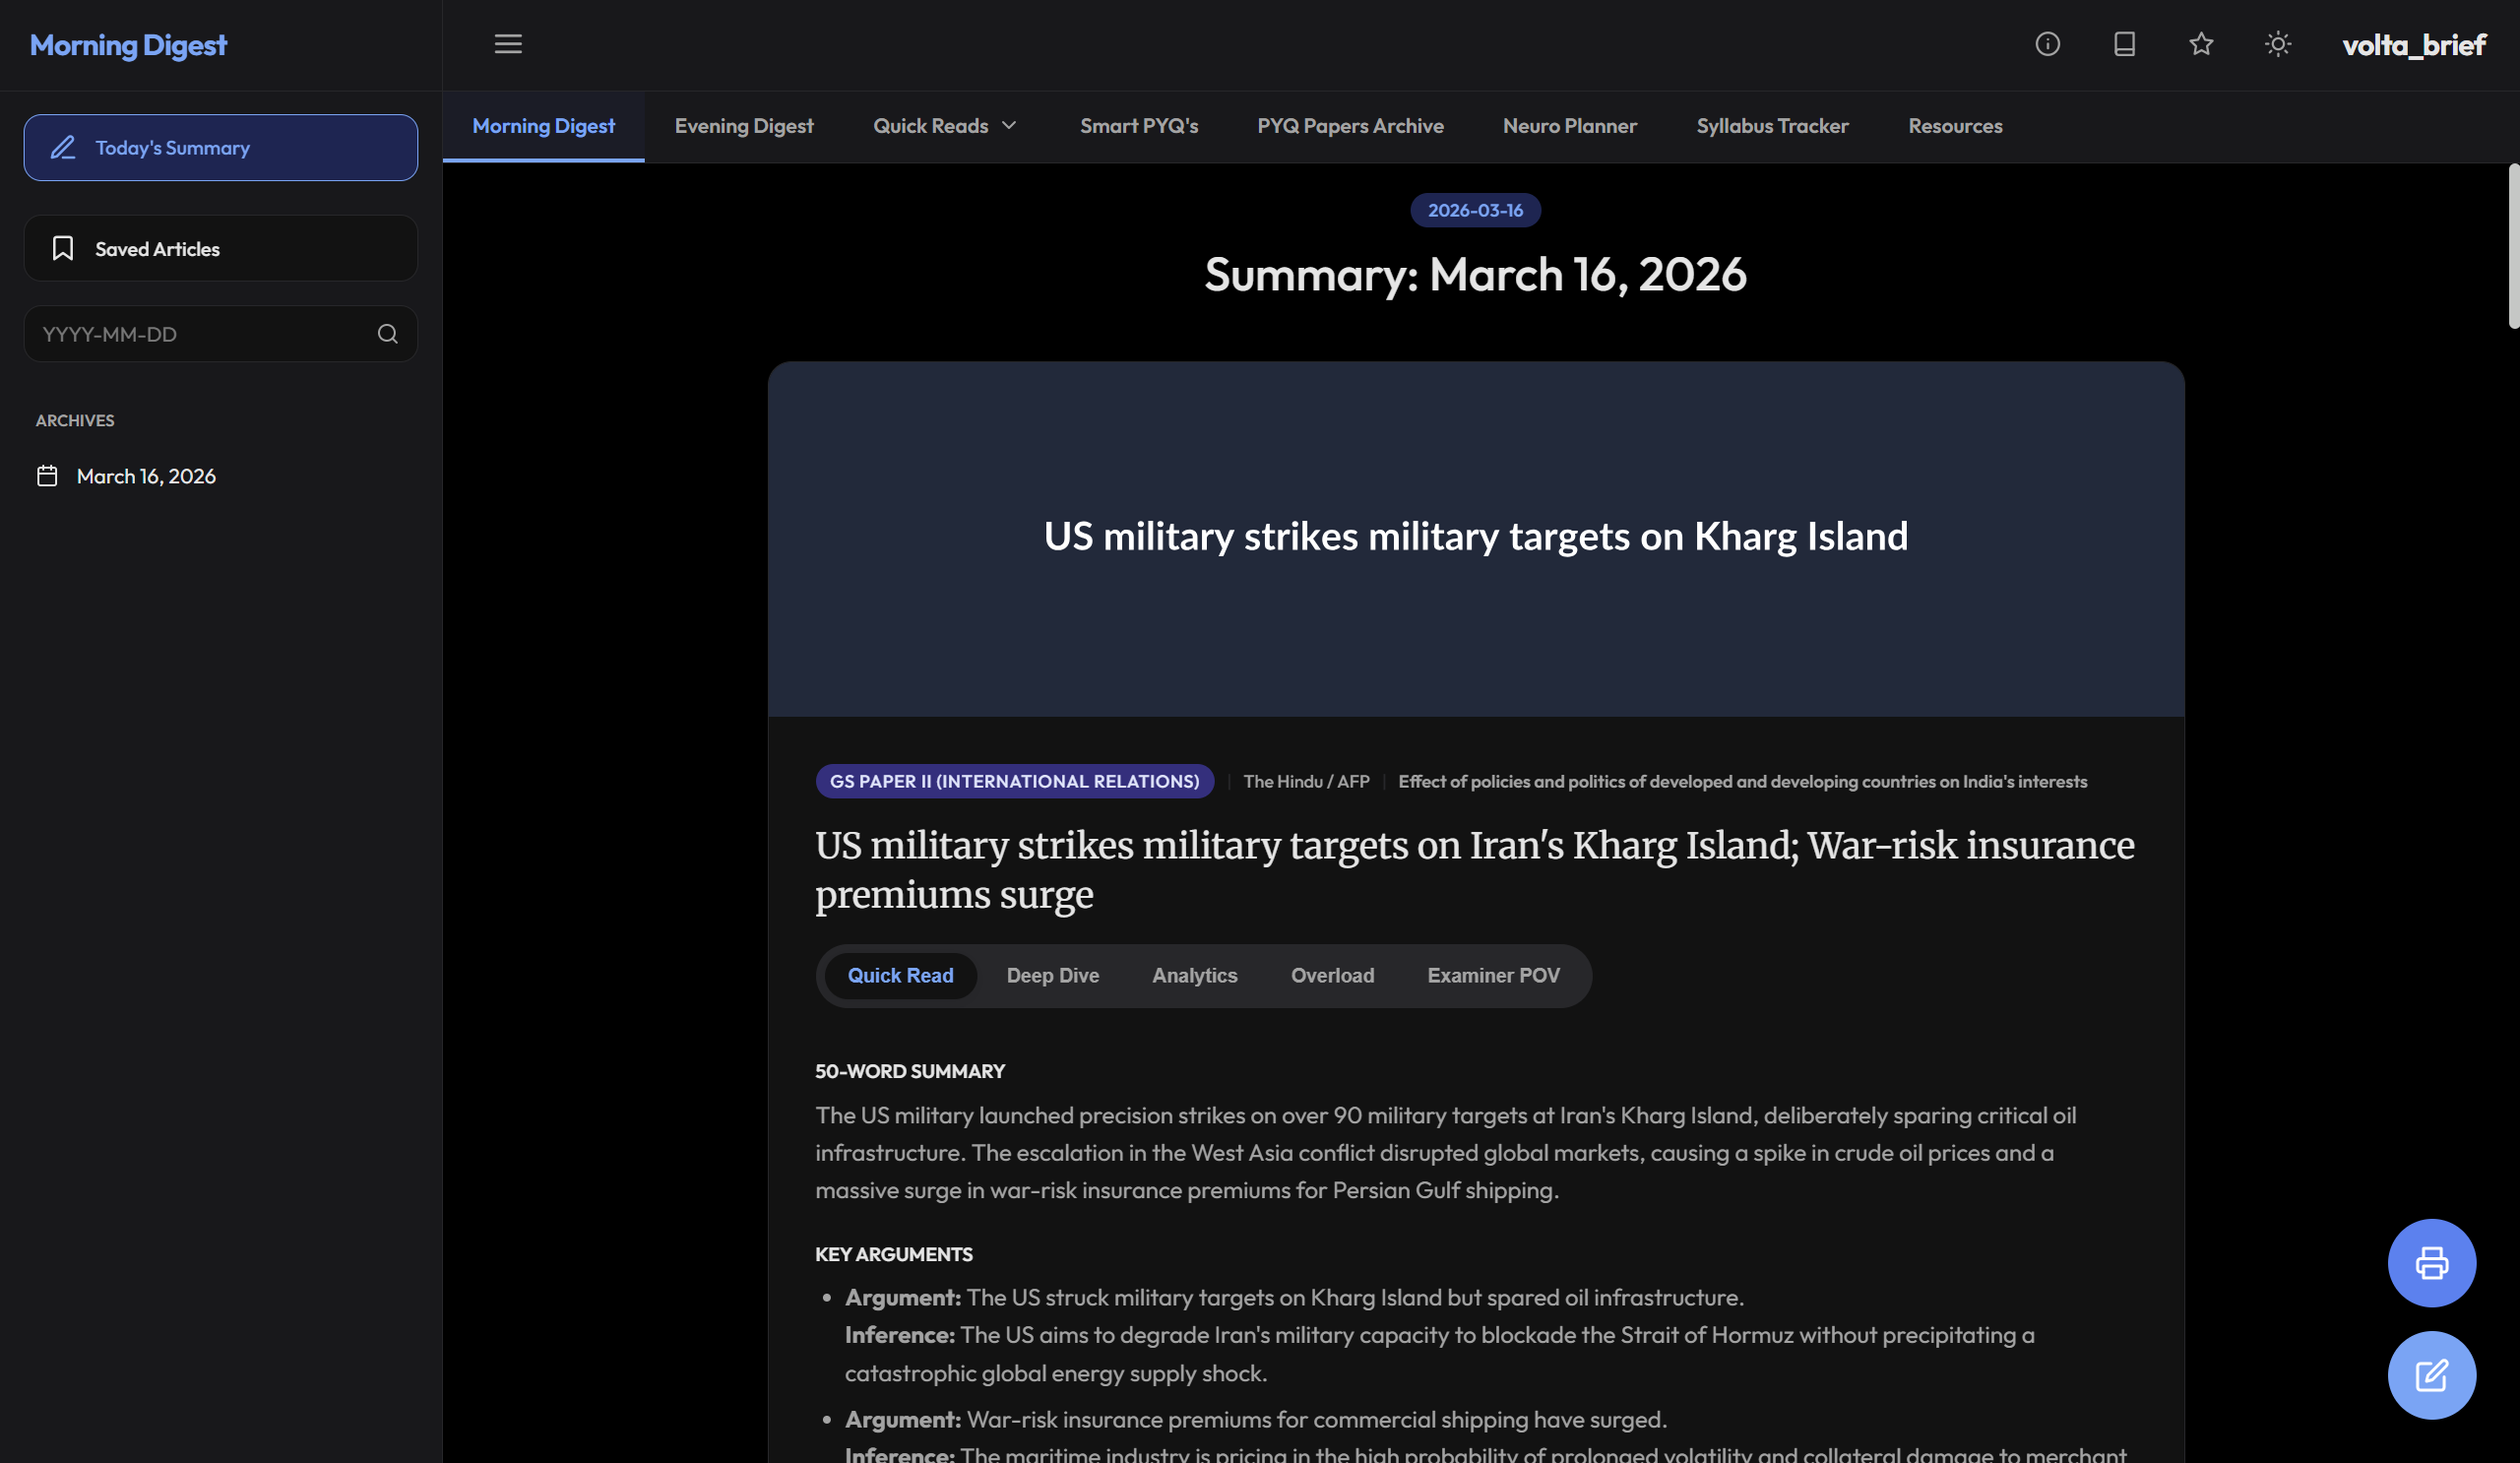Click the hamburger menu icon
Image resolution: width=2520 pixels, height=1463 pixels.
[x=508, y=44]
